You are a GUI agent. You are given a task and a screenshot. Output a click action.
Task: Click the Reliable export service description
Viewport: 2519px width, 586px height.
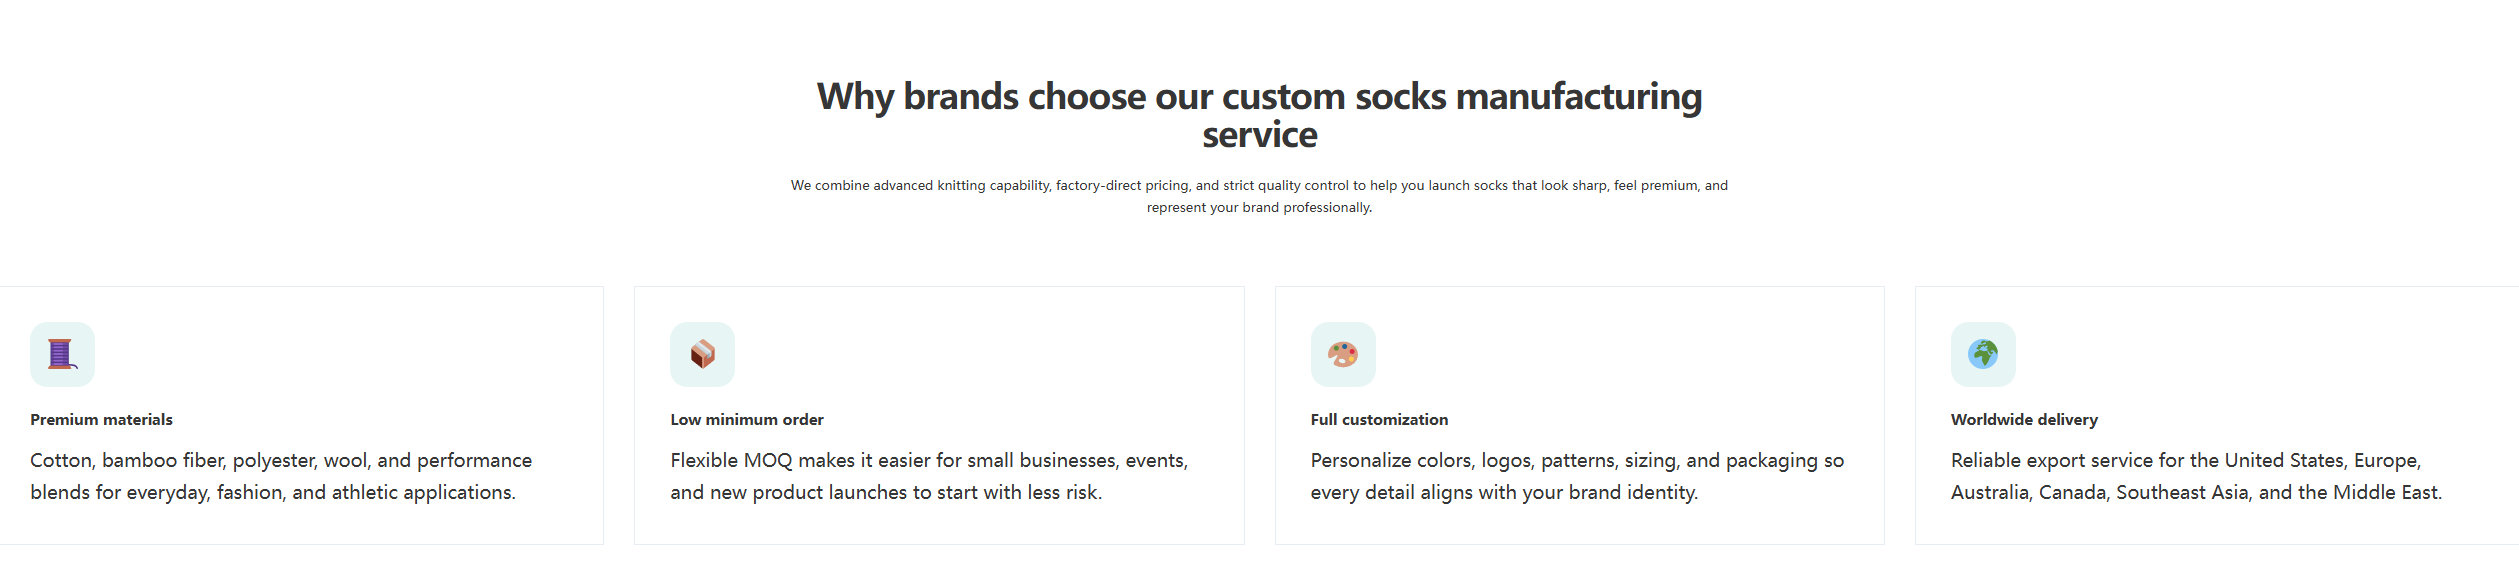click(2196, 476)
